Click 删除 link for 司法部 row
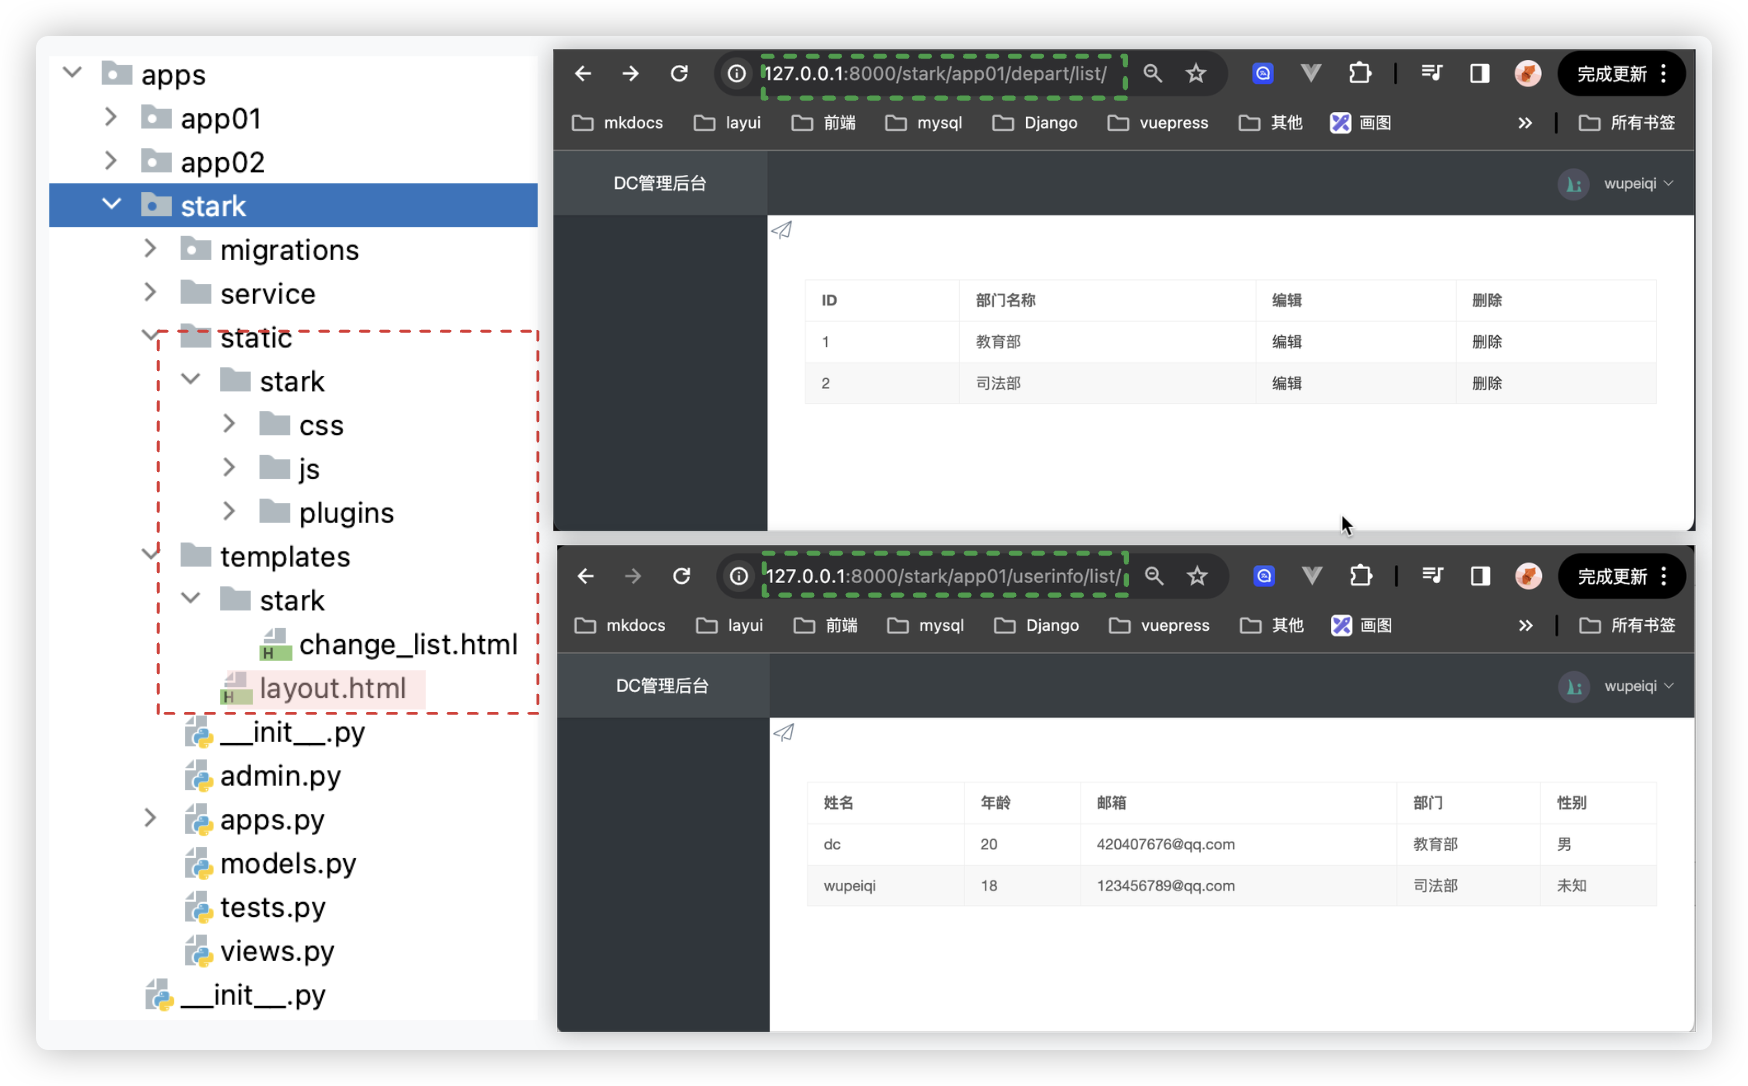The image size is (1748, 1086). [x=1486, y=383]
